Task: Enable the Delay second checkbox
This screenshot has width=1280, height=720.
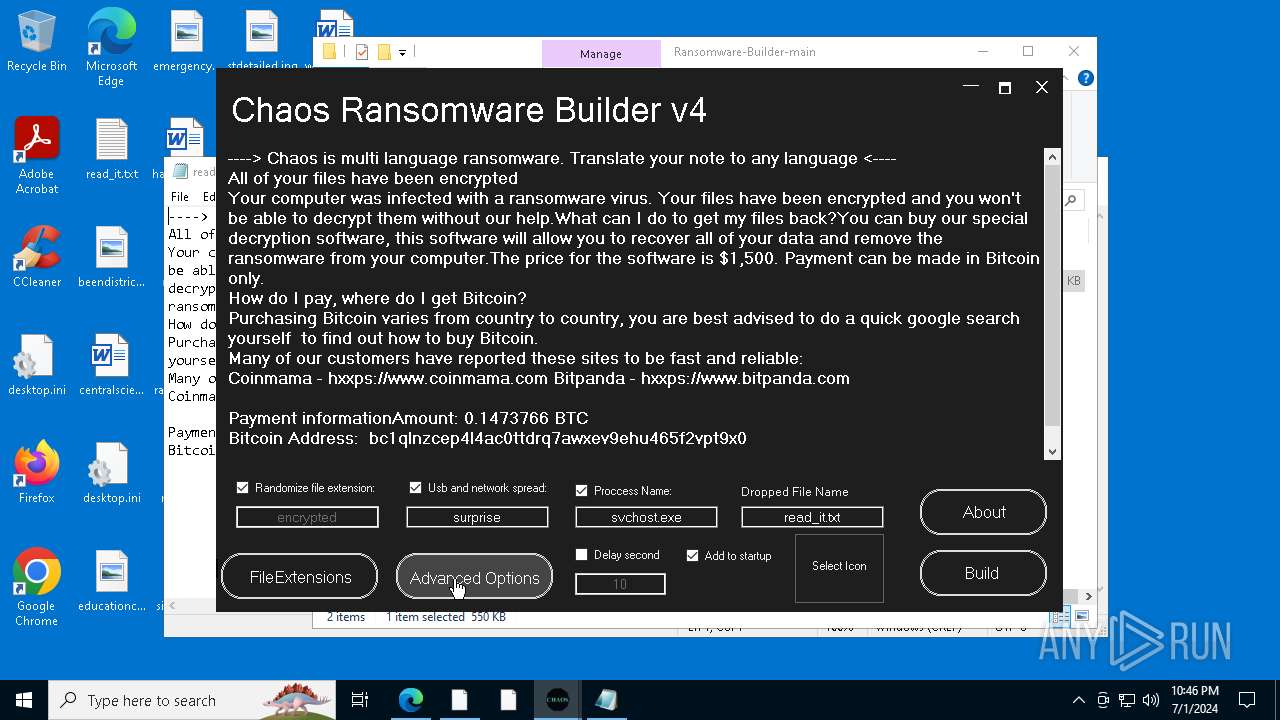Action: (x=581, y=555)
